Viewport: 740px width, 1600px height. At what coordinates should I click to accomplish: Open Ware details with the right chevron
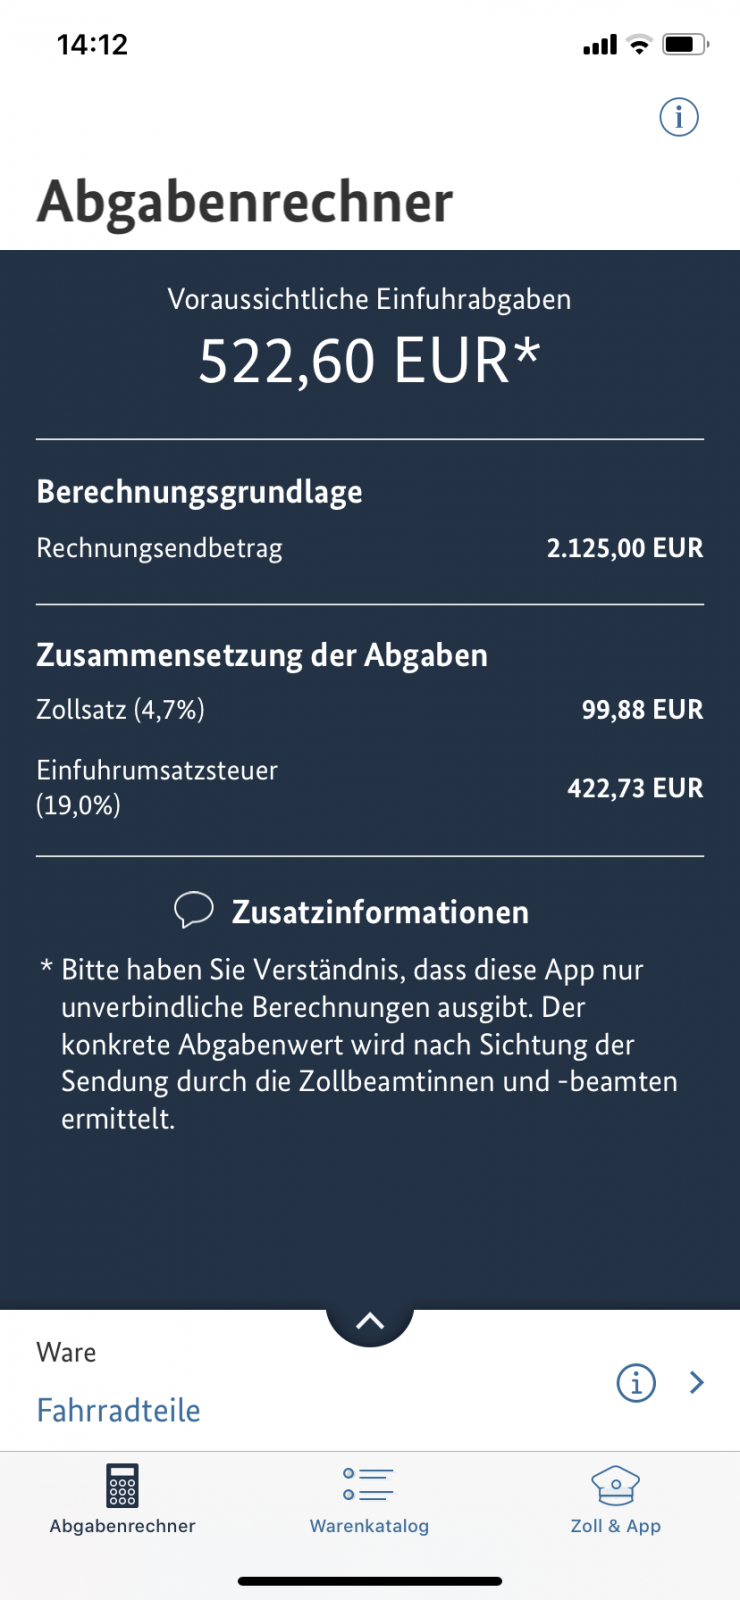tap(697, 1383)
